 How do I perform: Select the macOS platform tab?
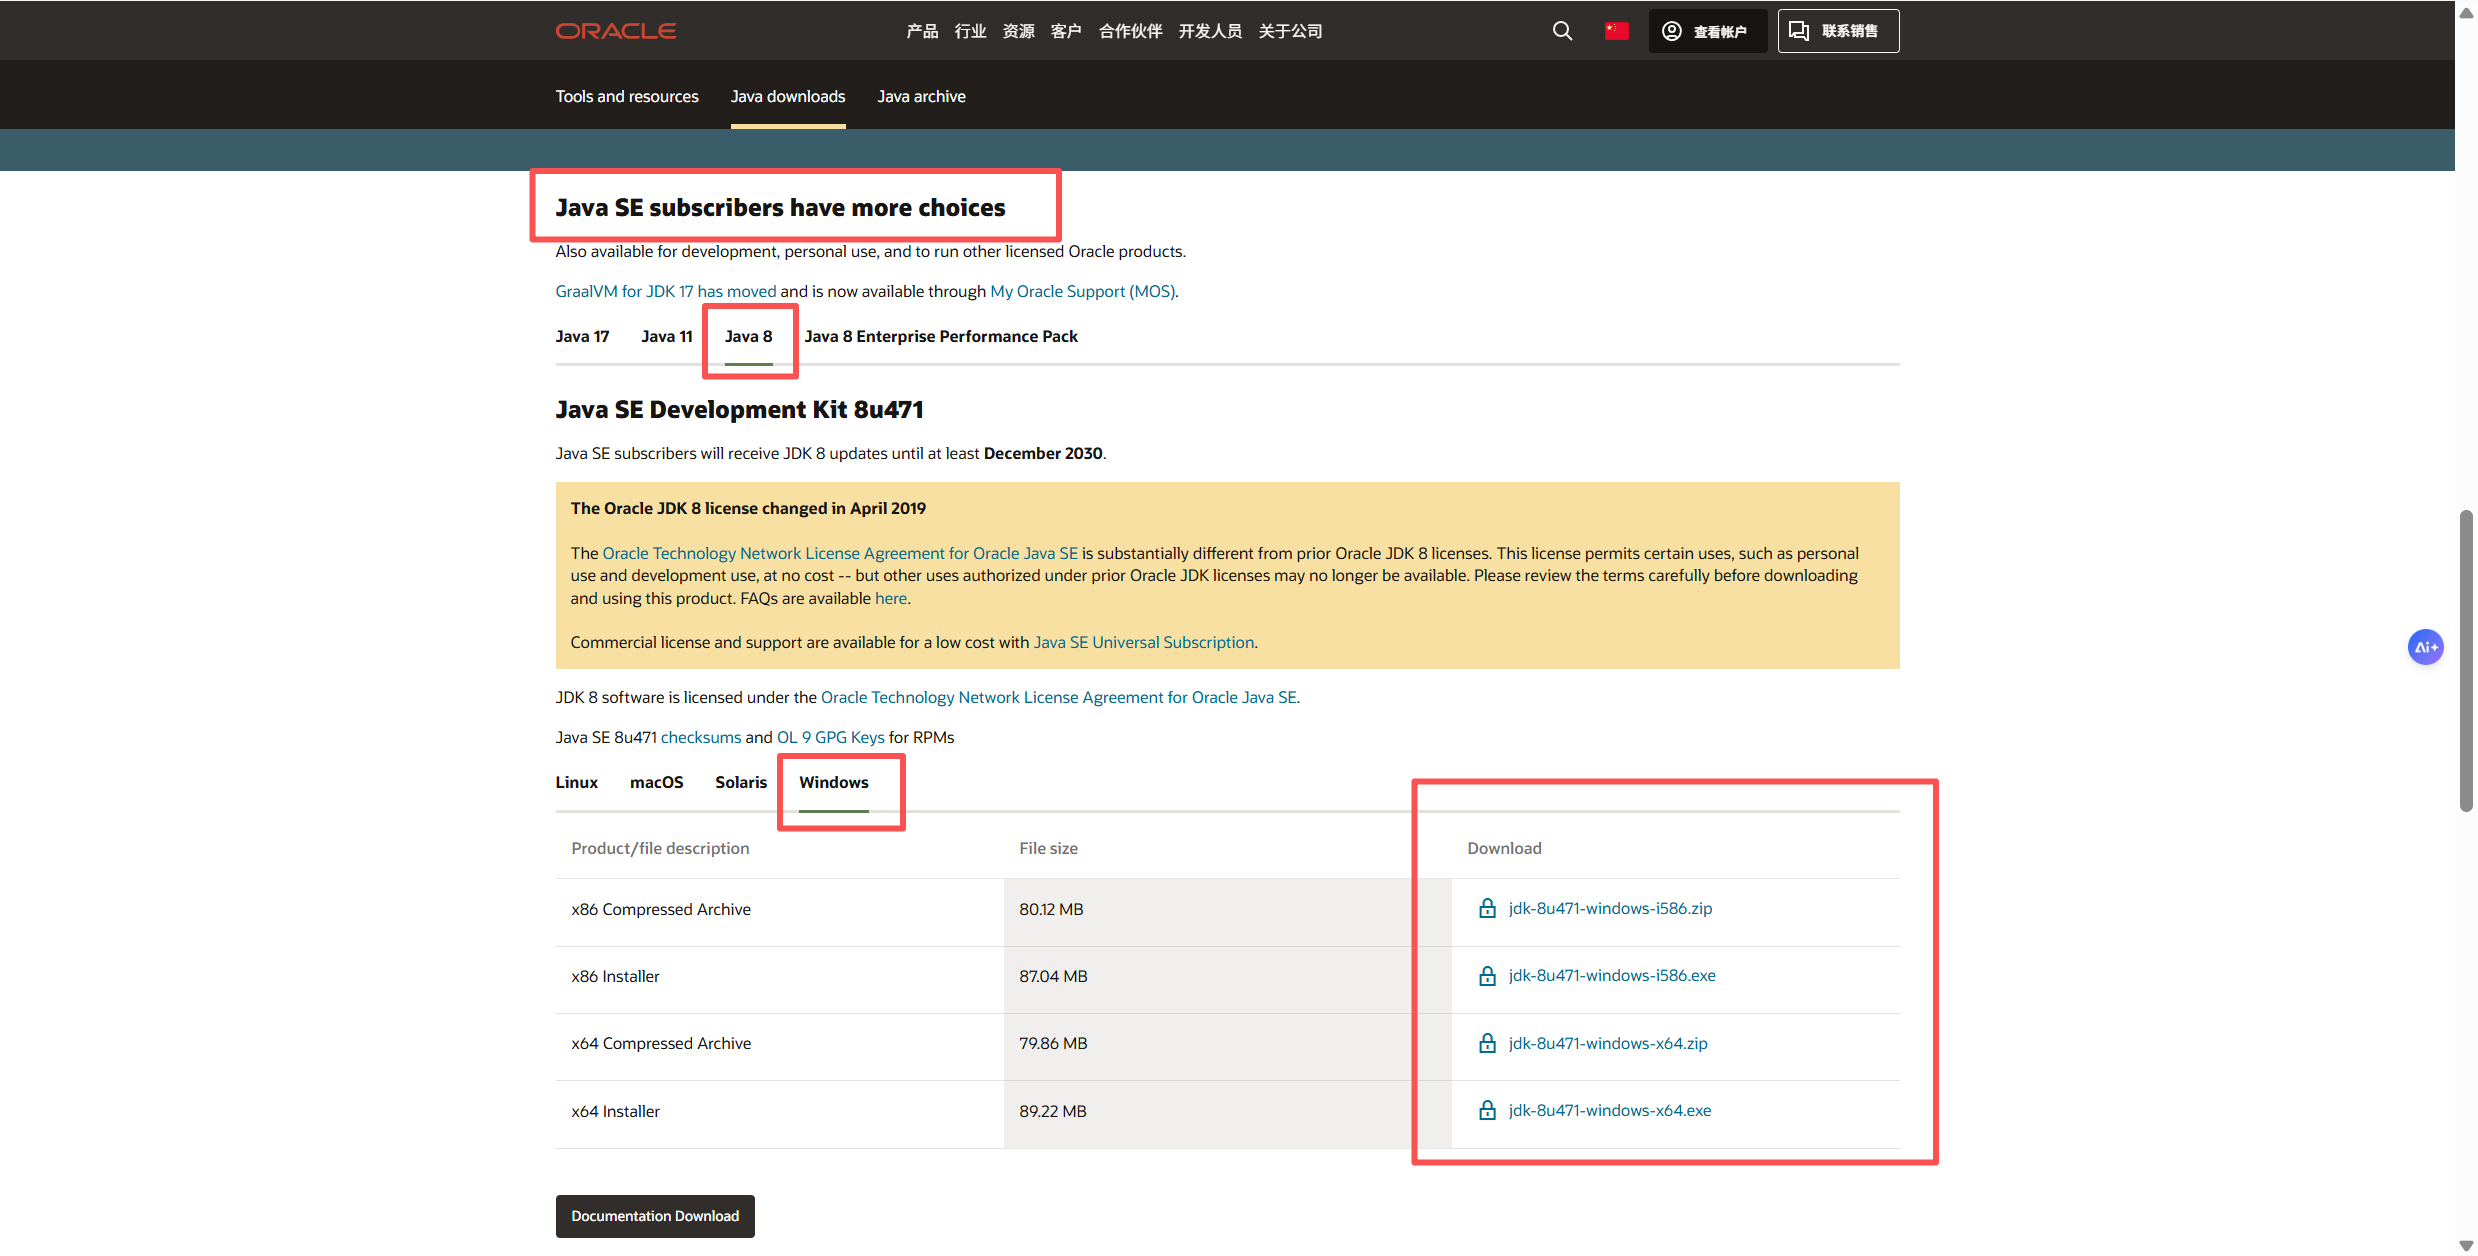pyautogui.click(x=656, y=782)
